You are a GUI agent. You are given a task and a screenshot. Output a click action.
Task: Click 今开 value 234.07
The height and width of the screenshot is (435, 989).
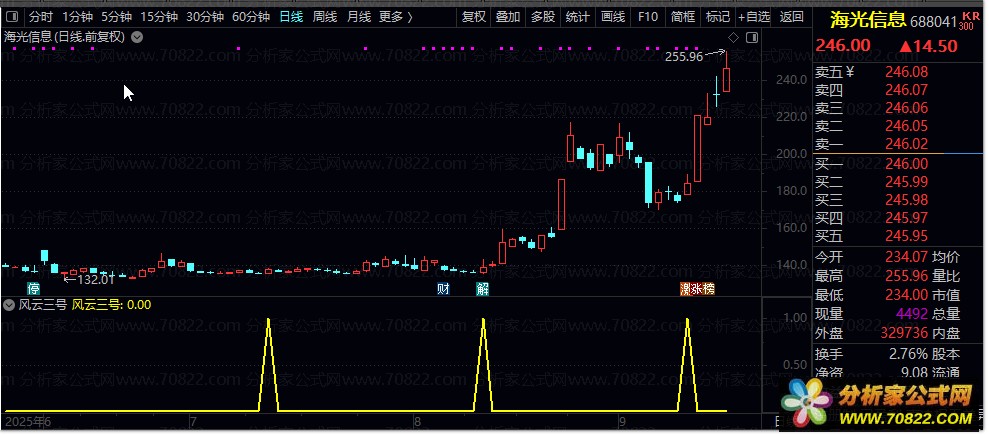coord(906,257)
